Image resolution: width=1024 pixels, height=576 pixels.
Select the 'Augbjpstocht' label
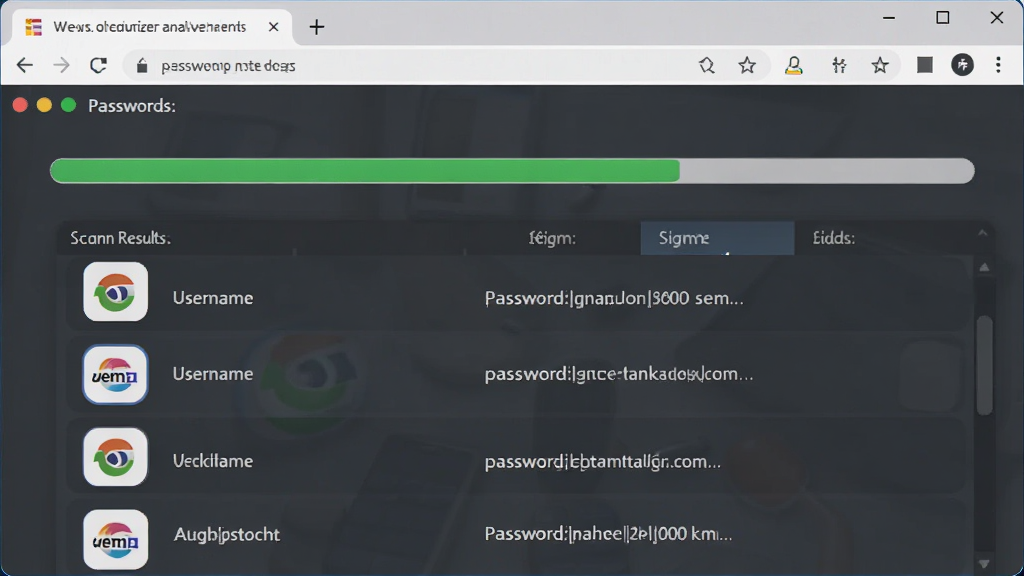tap(227, 534)
